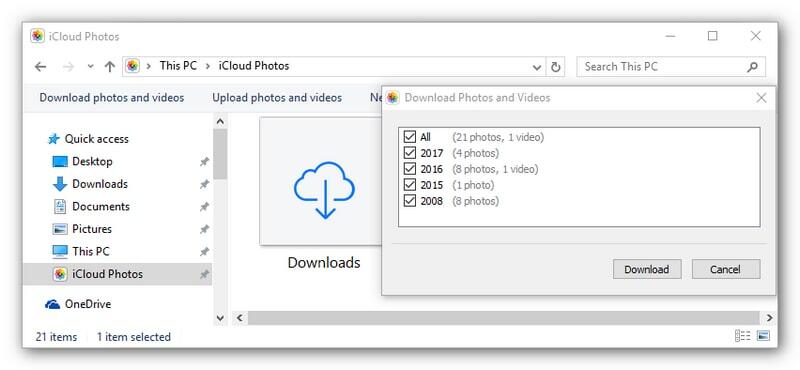The height and width of the screenshot is (370, 800).
Task: Expand the address bar history dropdown
Action: pos(537,67)
